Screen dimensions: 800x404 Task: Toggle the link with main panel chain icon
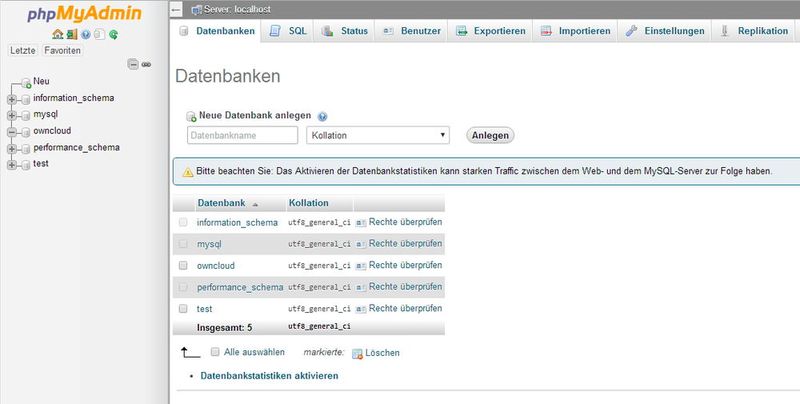tap(146, 64)
